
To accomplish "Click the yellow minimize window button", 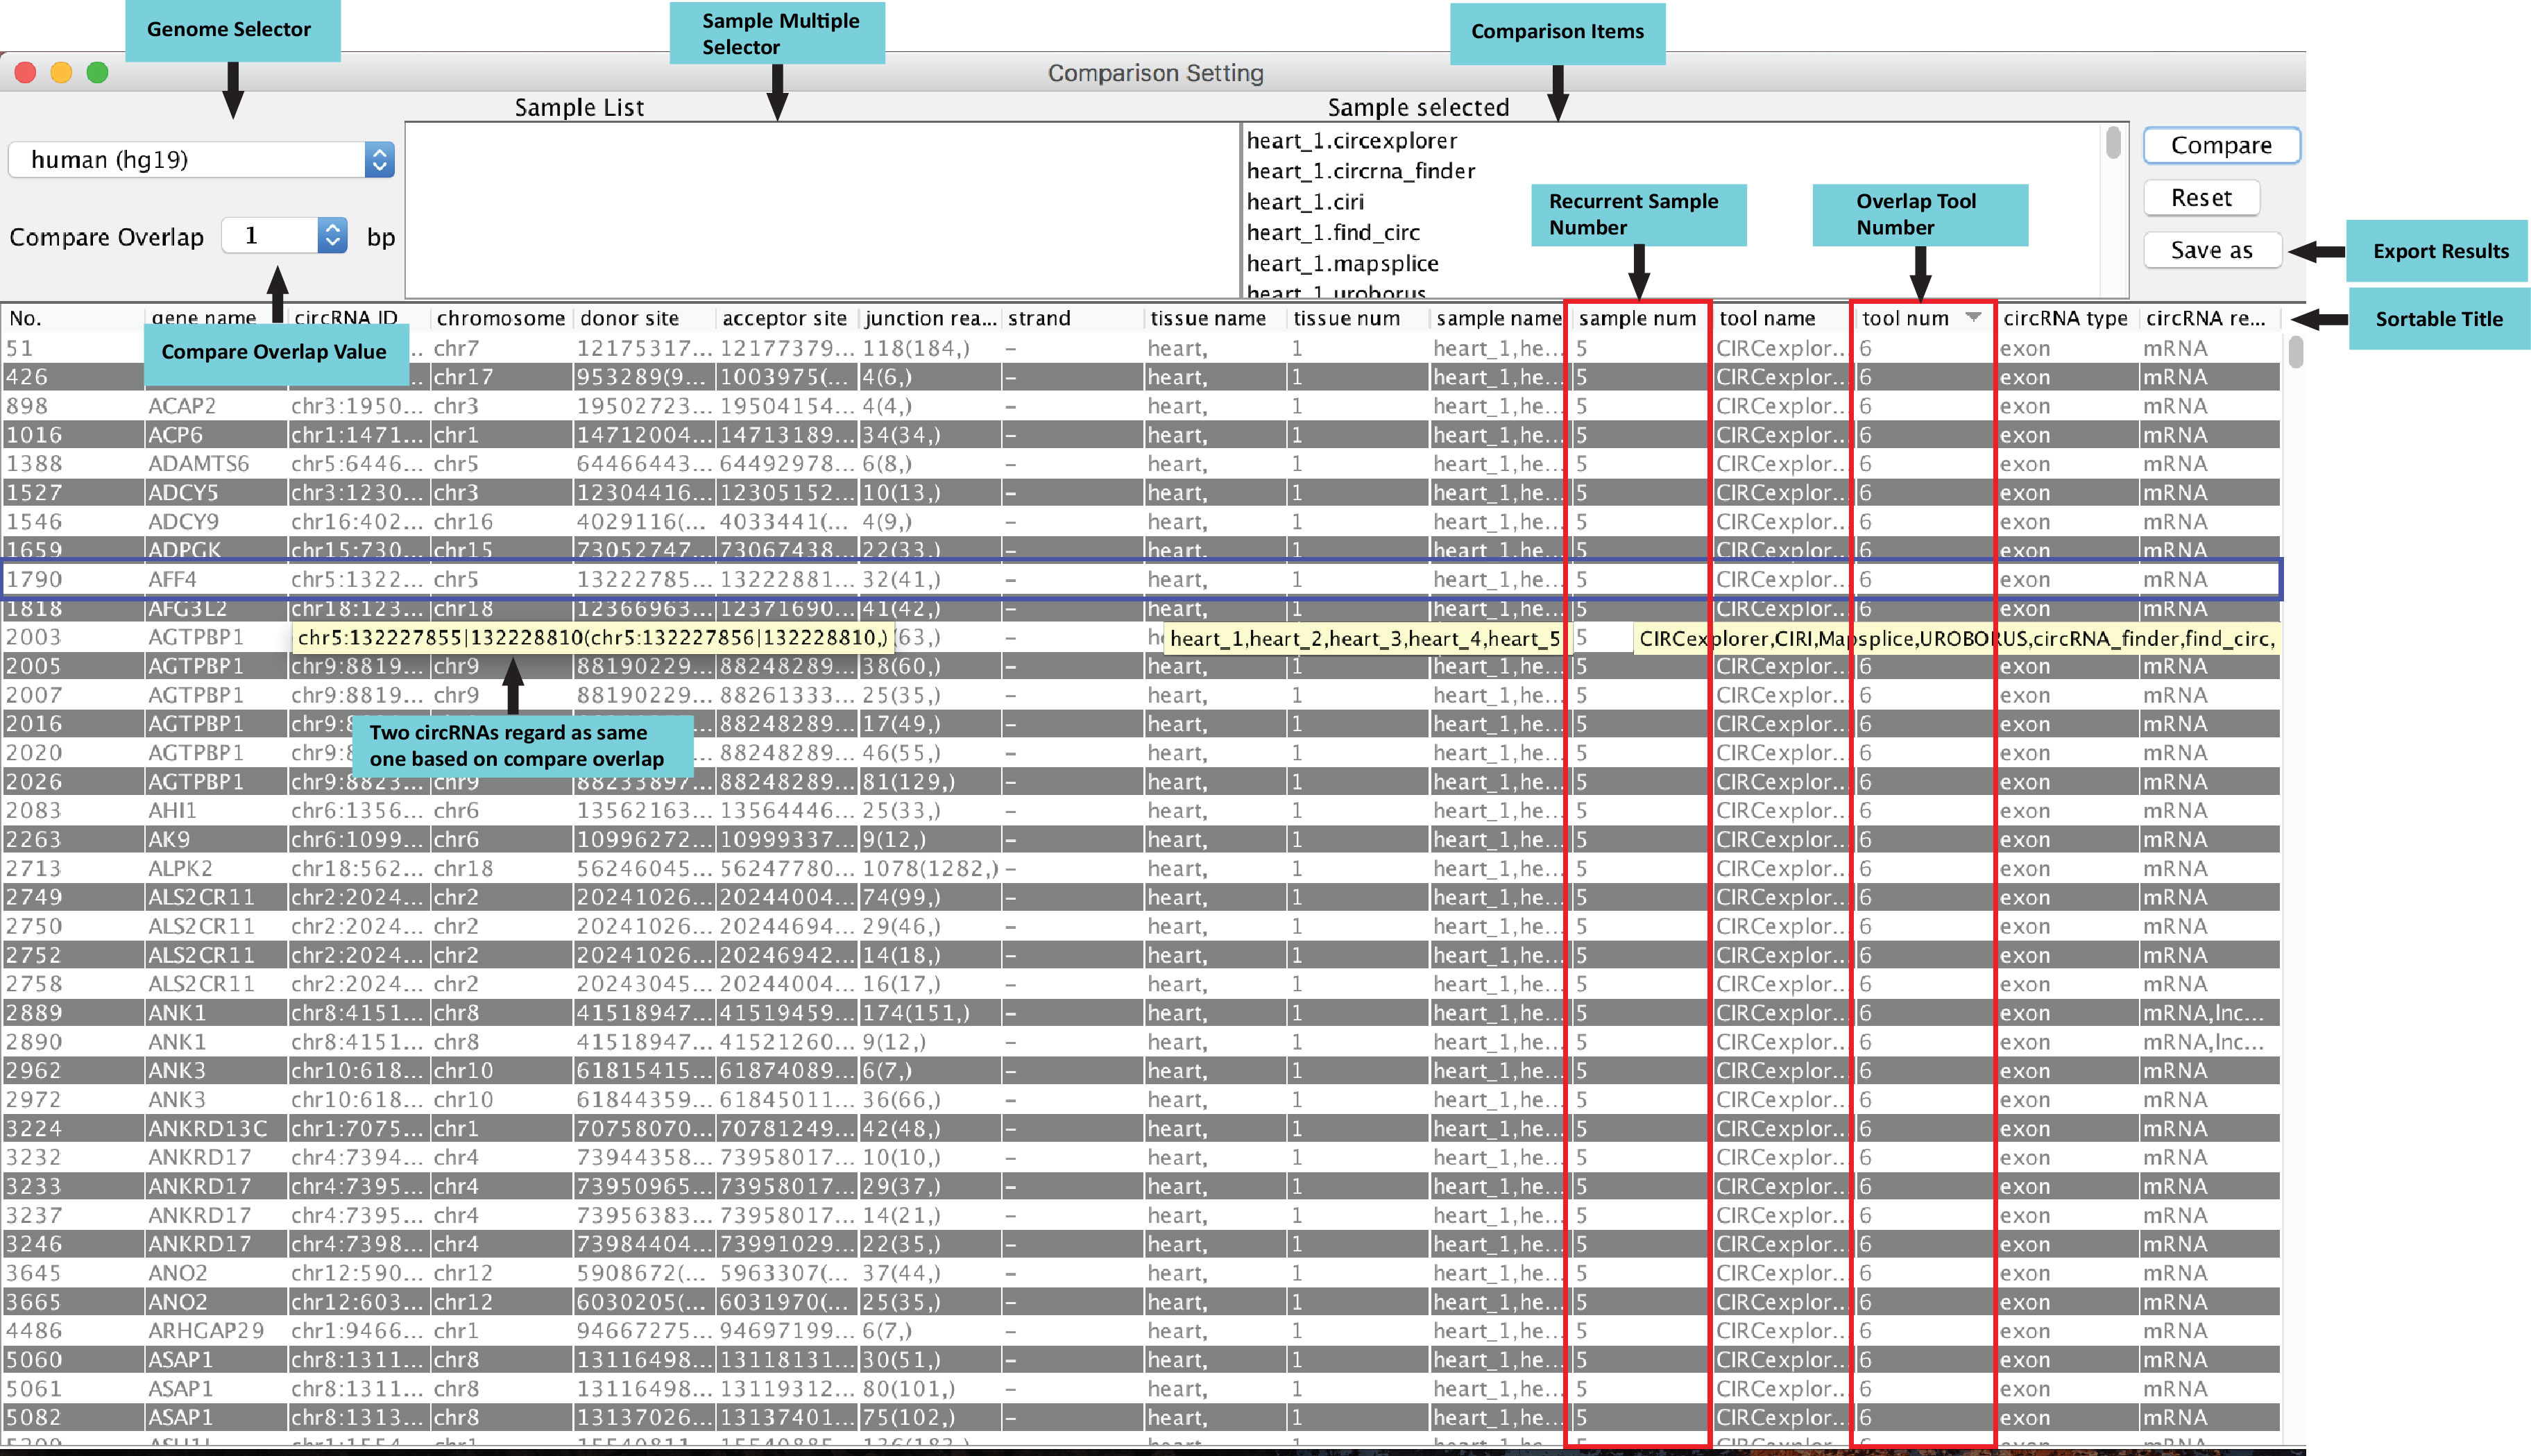I will click(61, 73).
